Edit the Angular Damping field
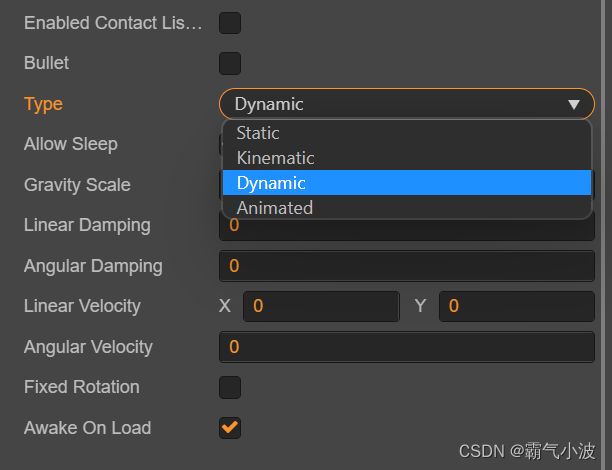Image resolution: width=612 pixels, height=470 pixels. click(x=407, y=266)
